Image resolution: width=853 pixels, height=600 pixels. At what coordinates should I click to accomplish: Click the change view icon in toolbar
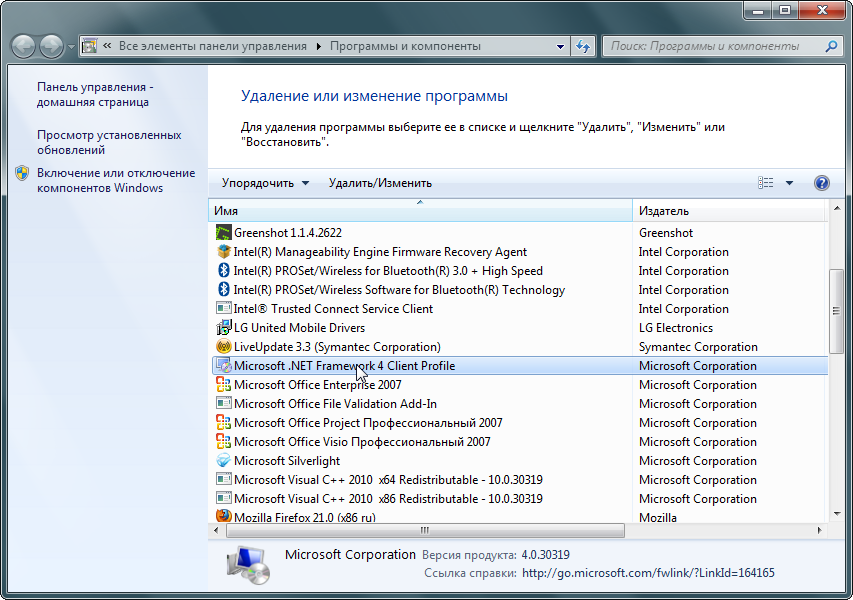point(765,183)
